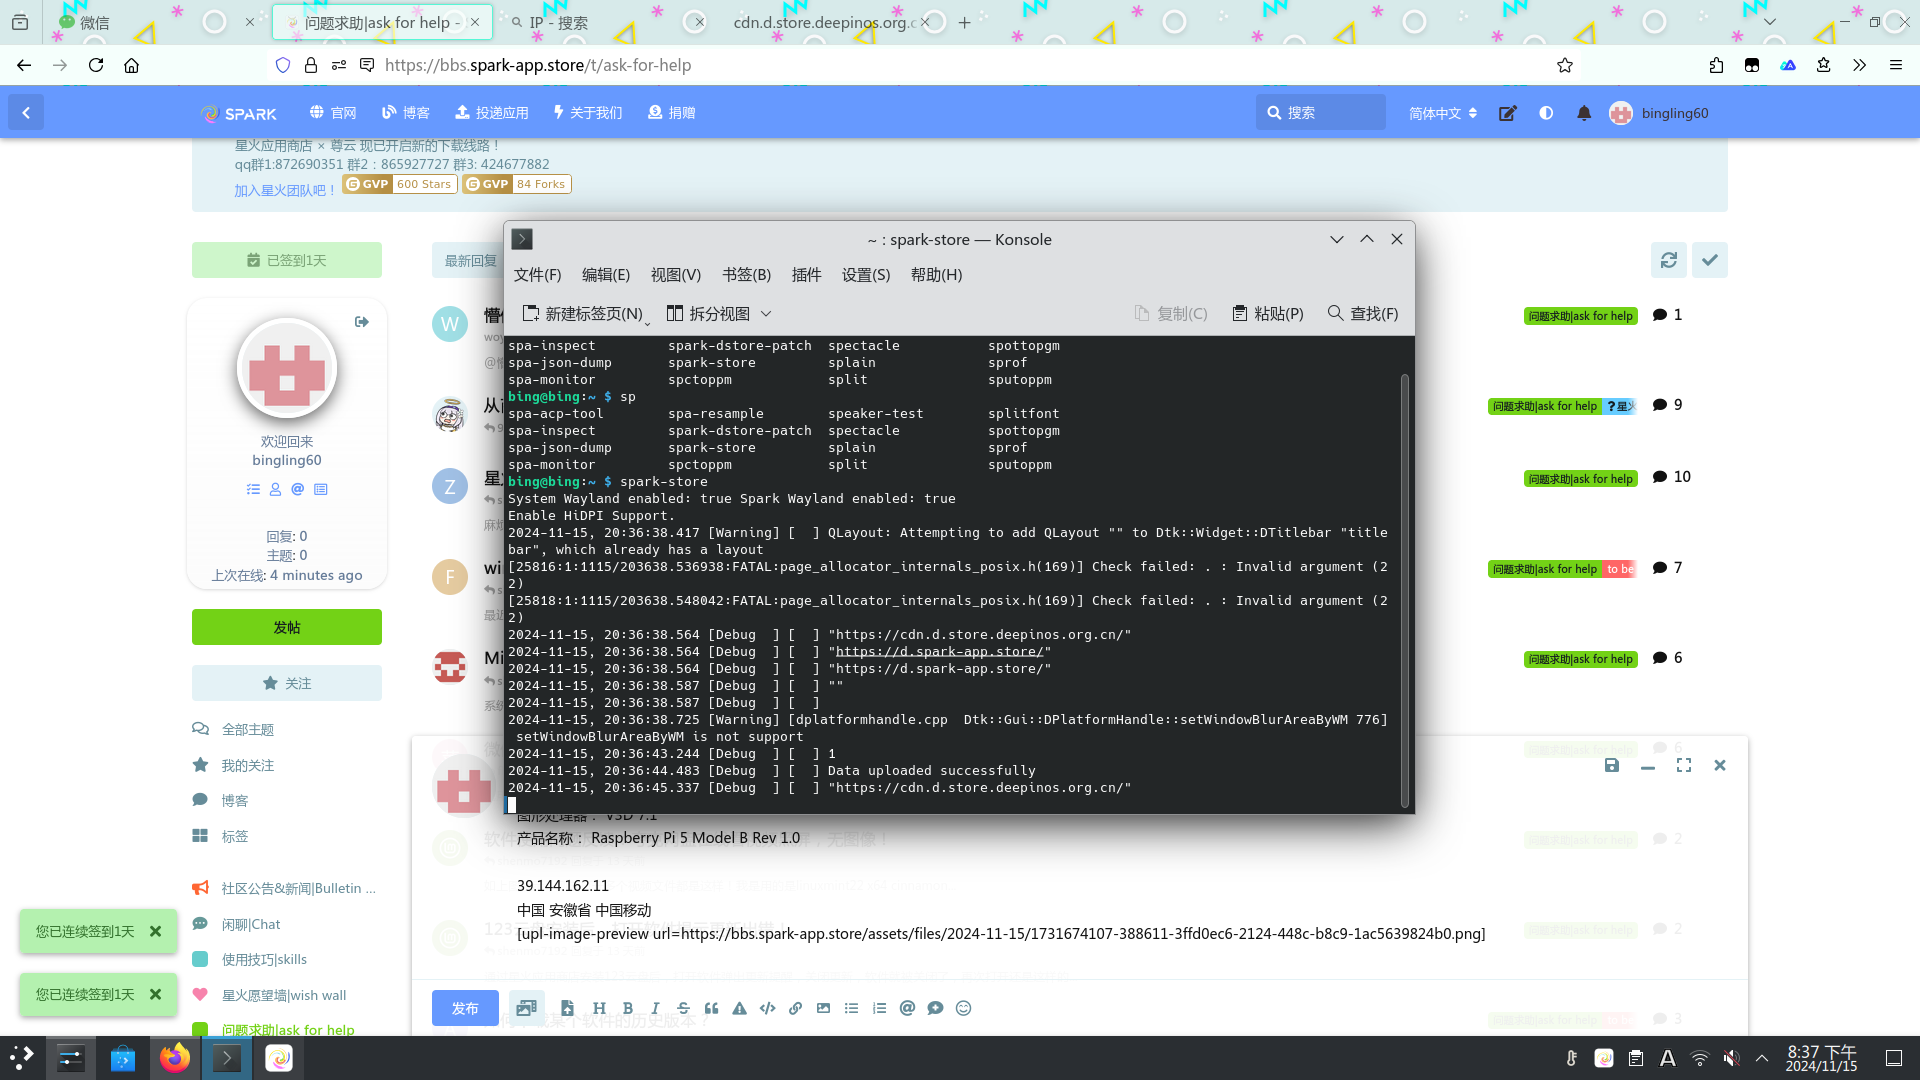
Task: Click the forum 搜索 search field
Action: [x=1320, y=113]
